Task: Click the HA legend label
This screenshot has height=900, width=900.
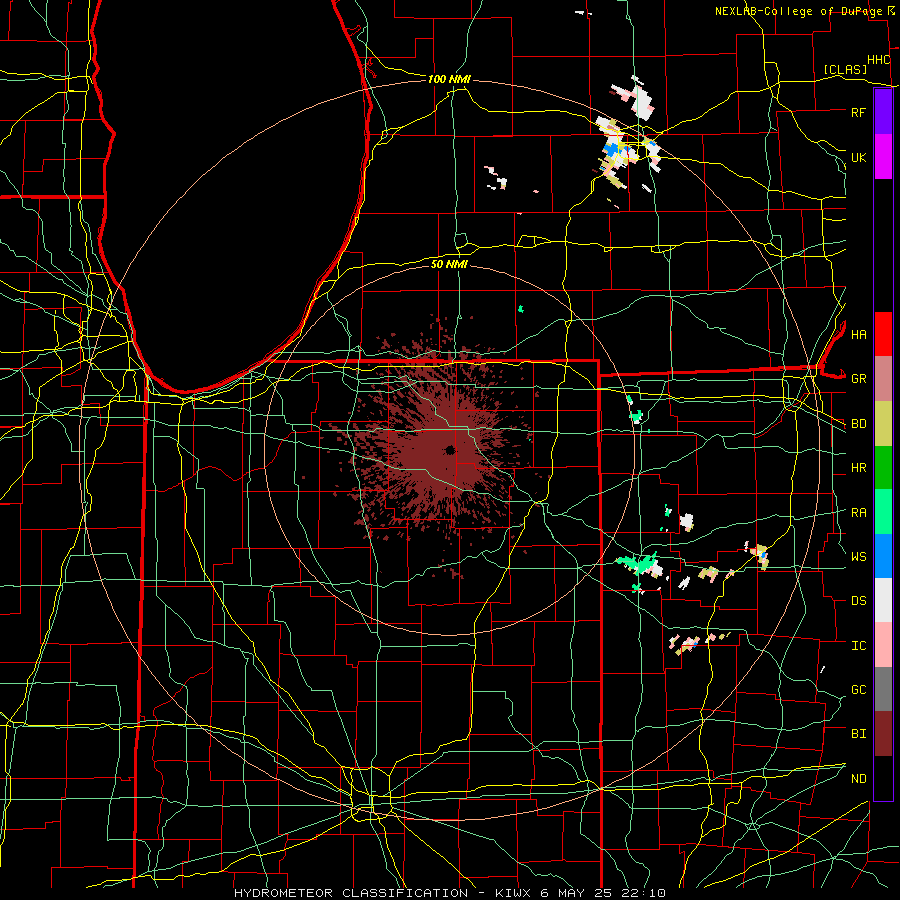Action: [x=858, y=334]
